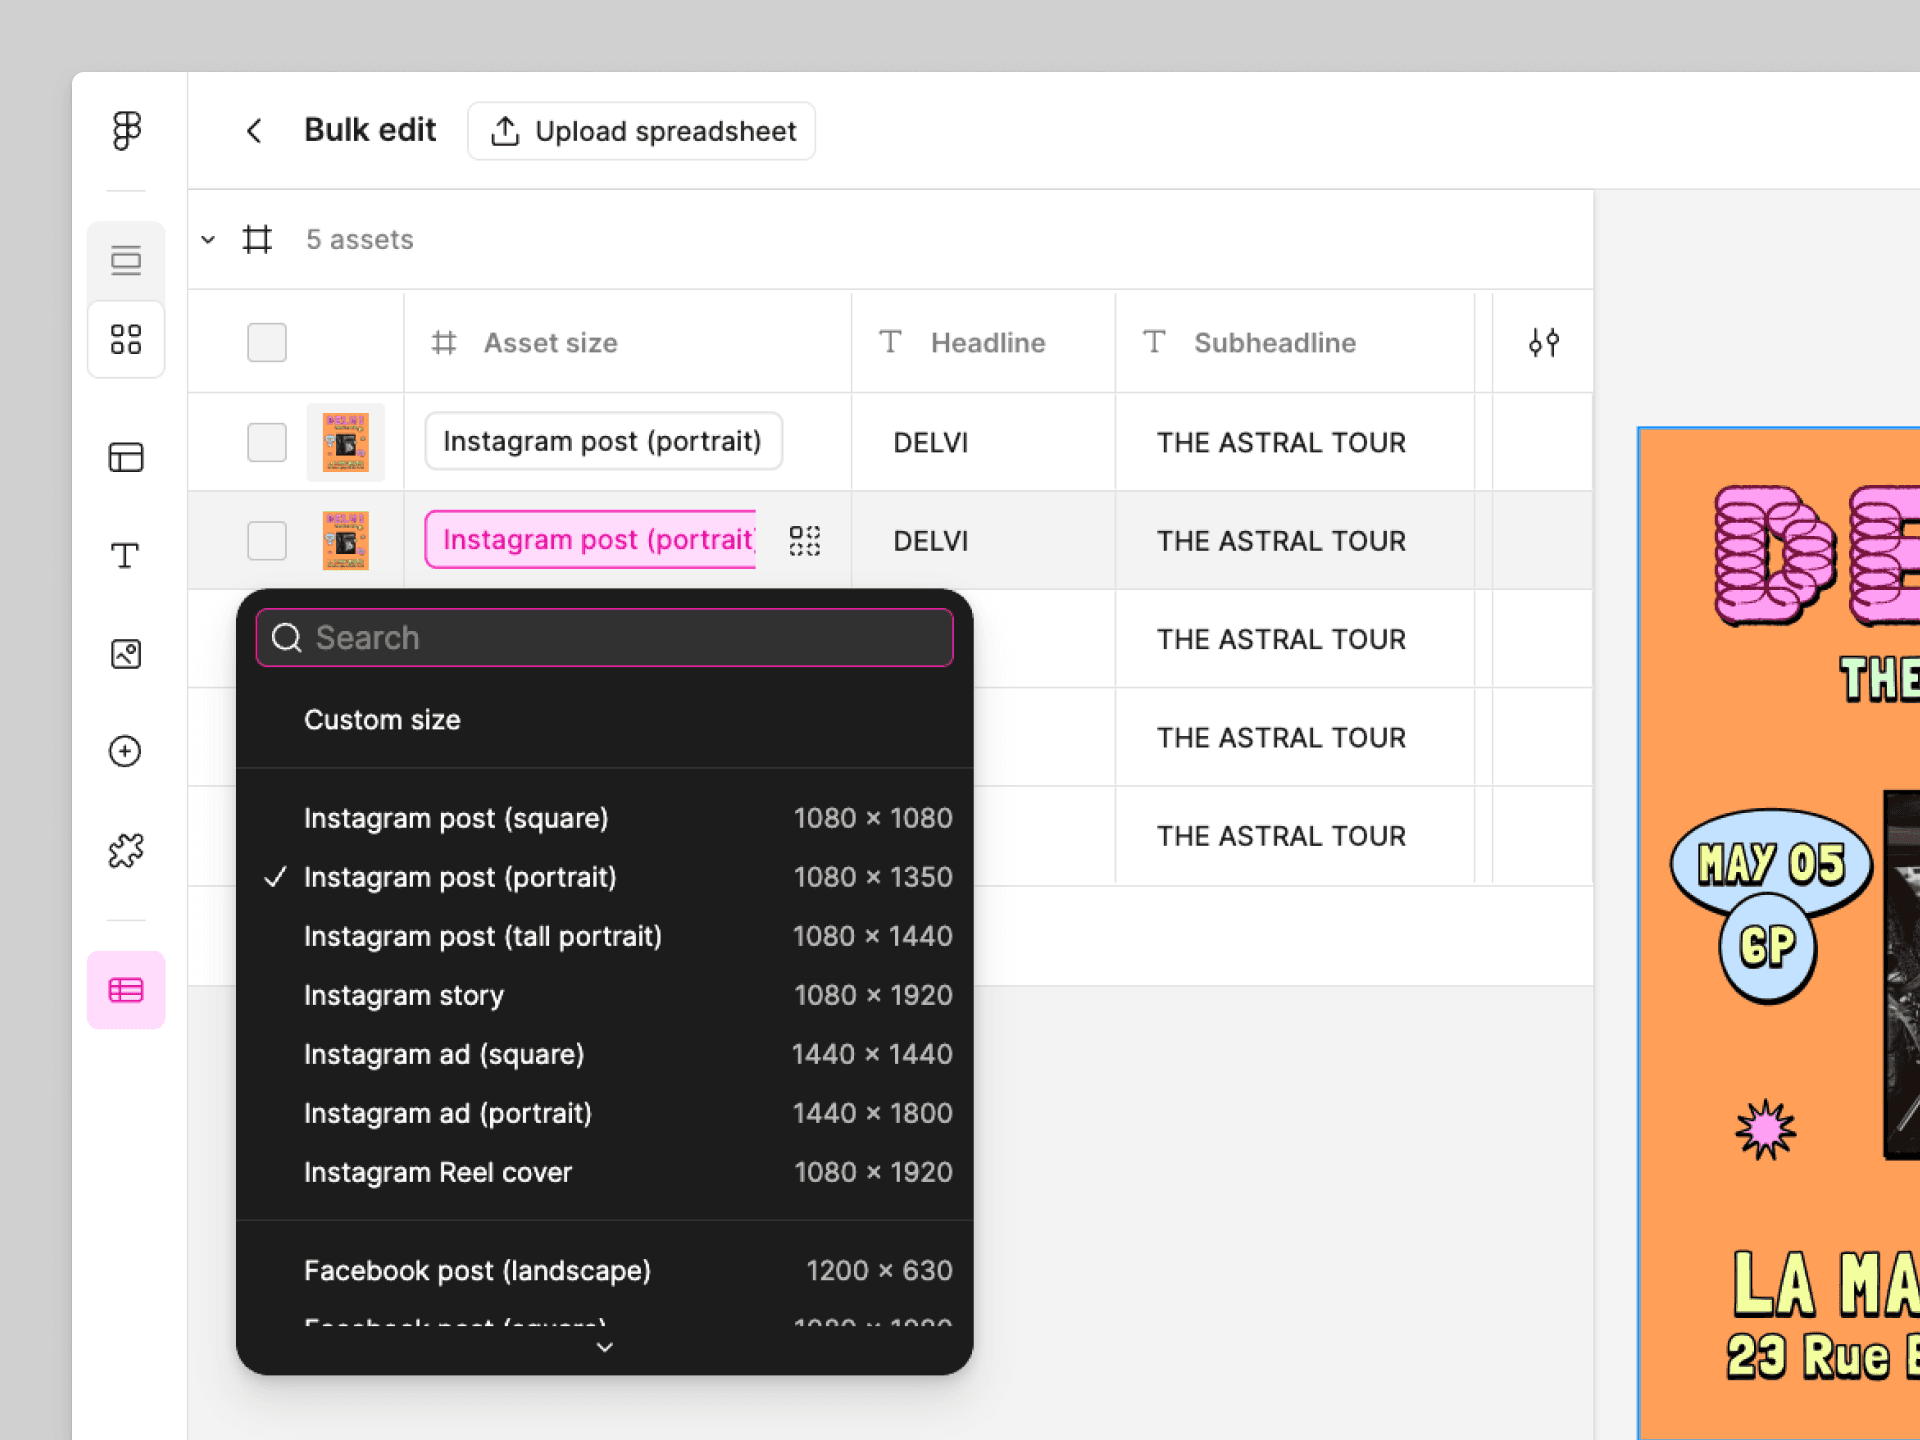Click the Bulk edit title
This screenshot has height=1440, width=1920.
click(370, 130)
